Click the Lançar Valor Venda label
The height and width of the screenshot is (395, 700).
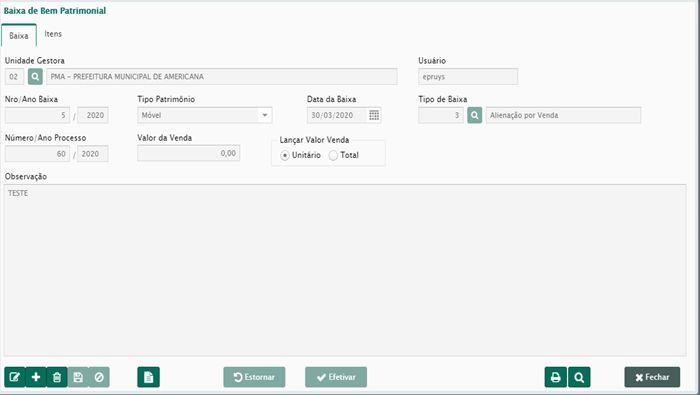(x=314, y=140)
